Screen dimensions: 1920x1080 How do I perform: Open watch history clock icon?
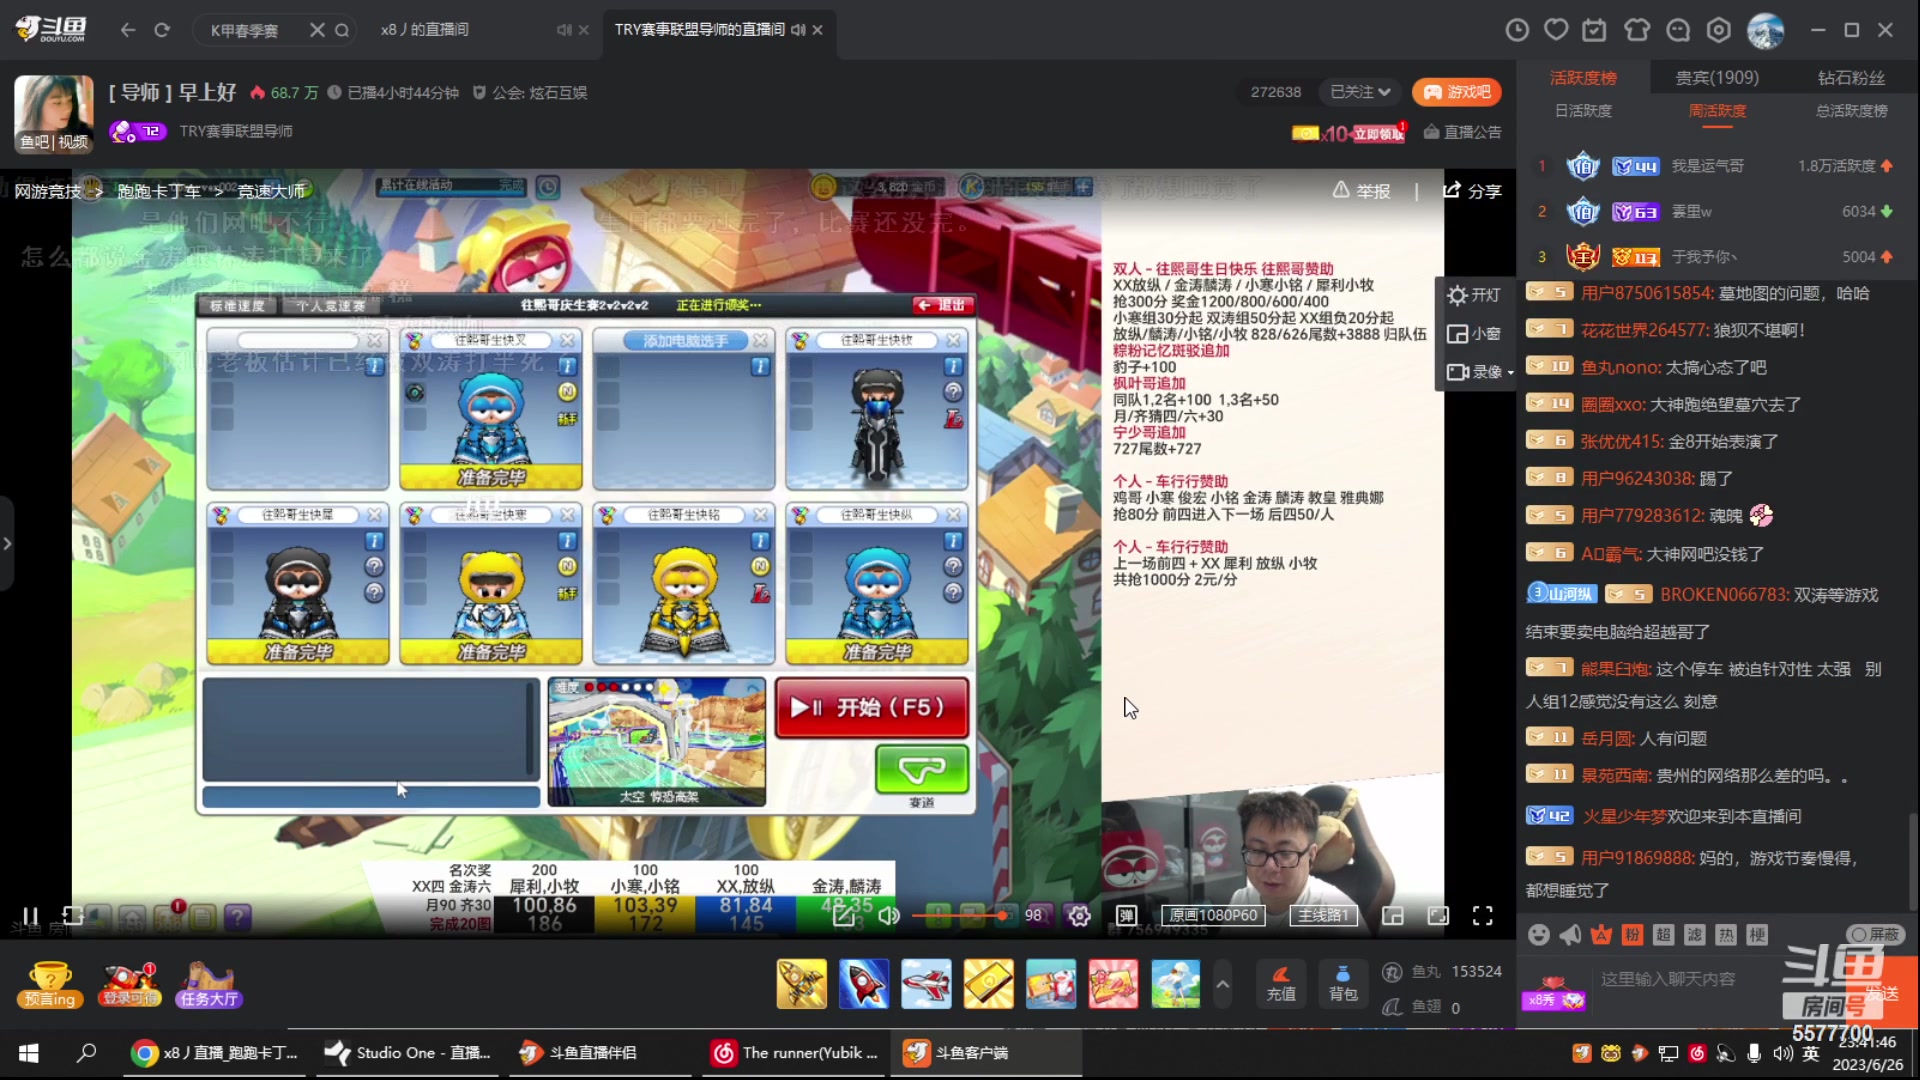pos(1517,30)
